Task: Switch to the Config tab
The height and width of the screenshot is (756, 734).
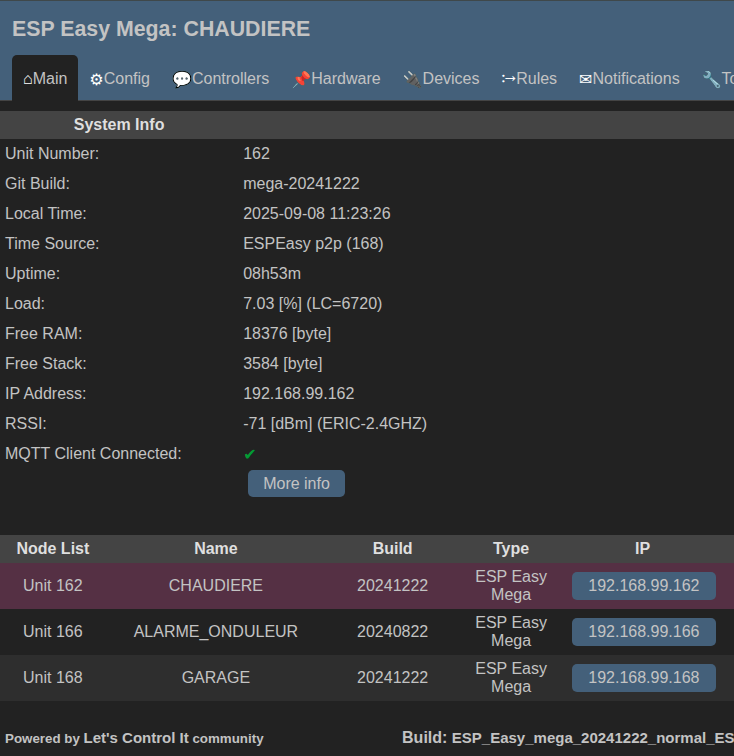Action: [x=120, y=79]
